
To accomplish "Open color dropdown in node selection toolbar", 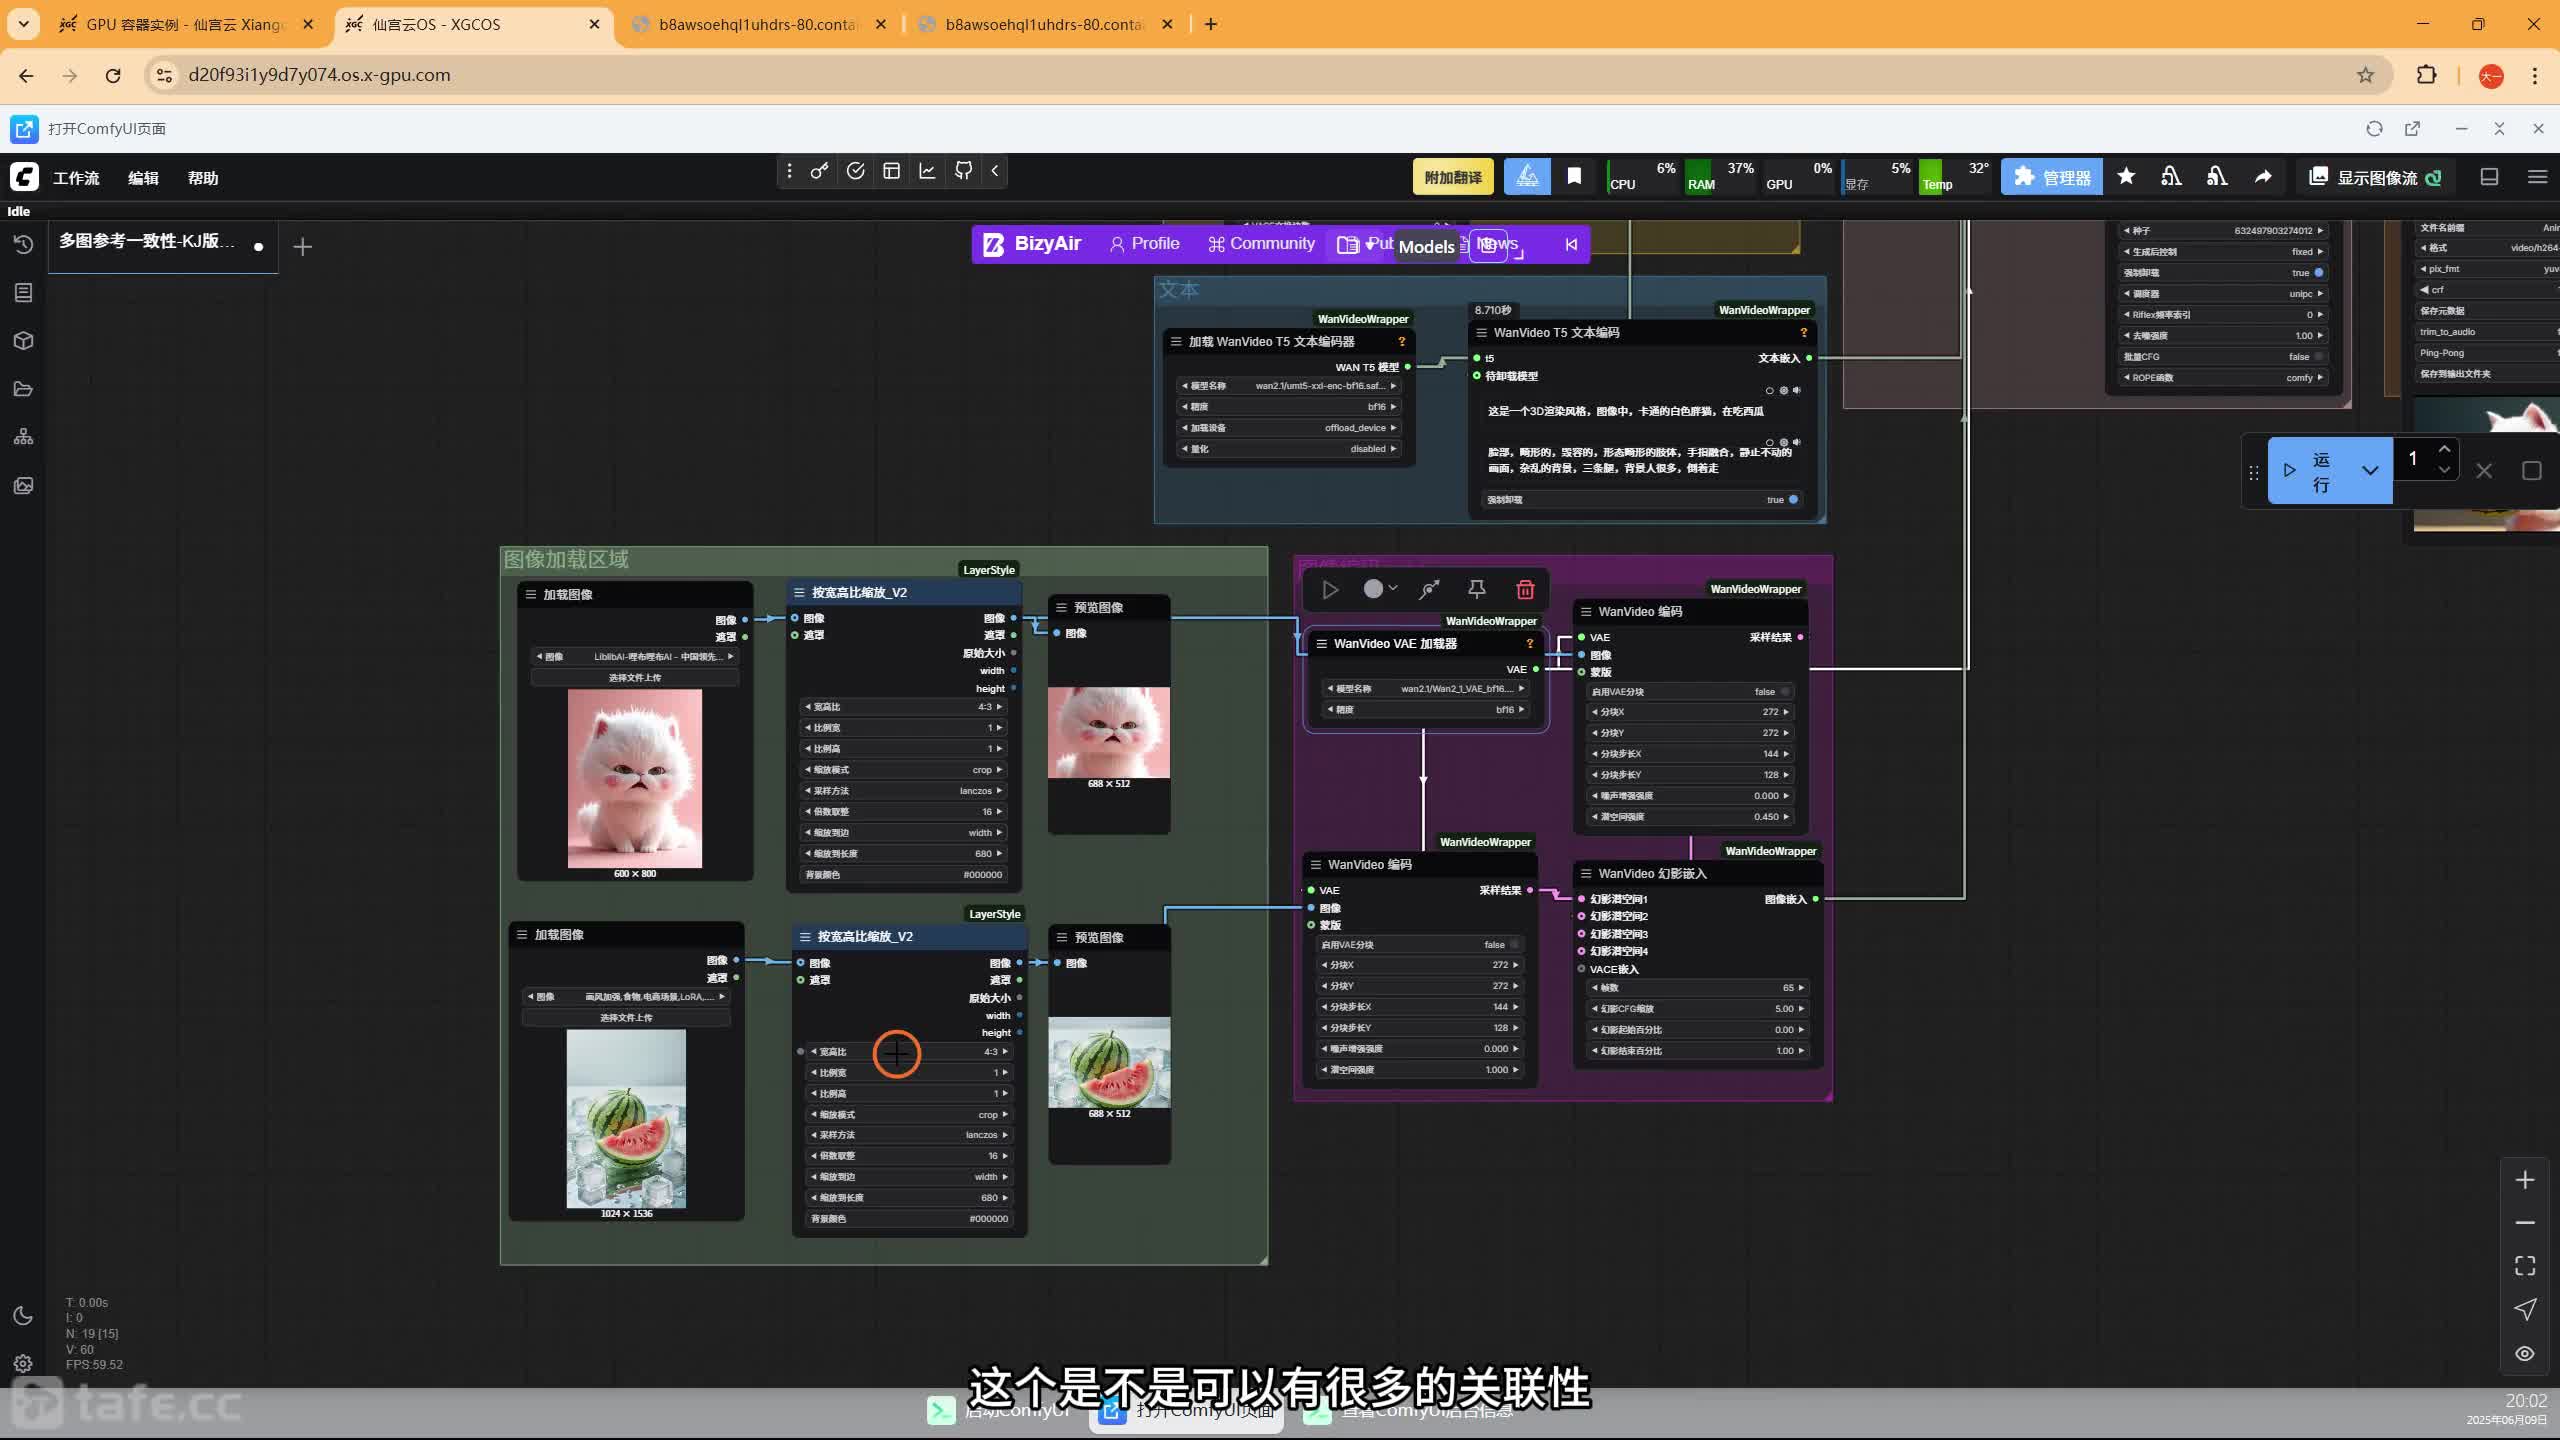I will click(1380, 590).
